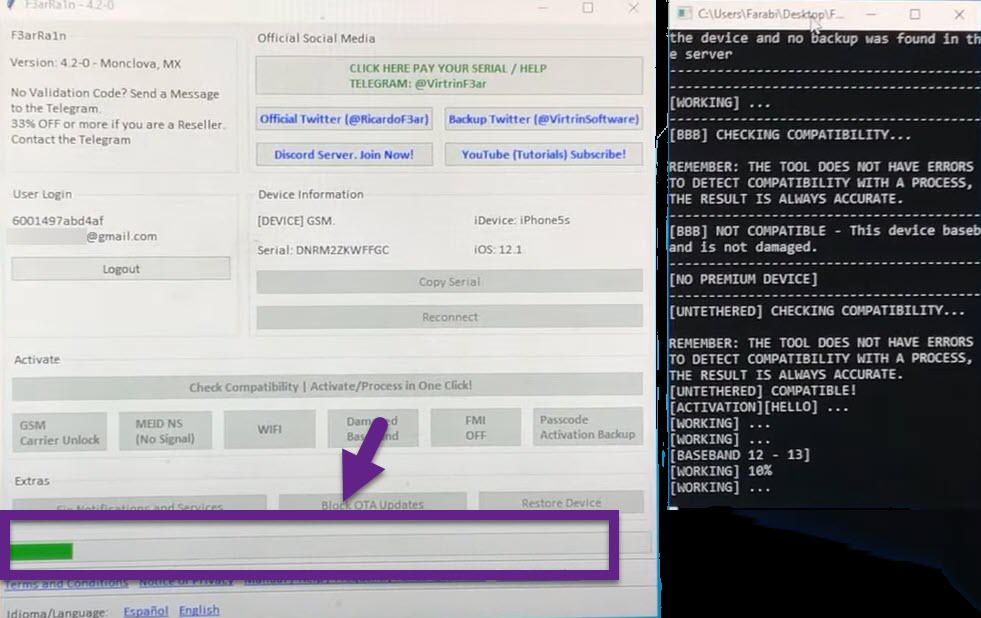This screenshot has width=981, height=618.
Task: Click the Damaged Baseband button
Action: tap(373, 428)
